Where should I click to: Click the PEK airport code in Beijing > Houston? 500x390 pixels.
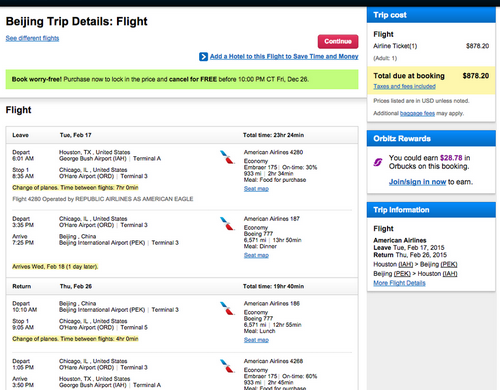pyautogui.click(x=402, y=274)
